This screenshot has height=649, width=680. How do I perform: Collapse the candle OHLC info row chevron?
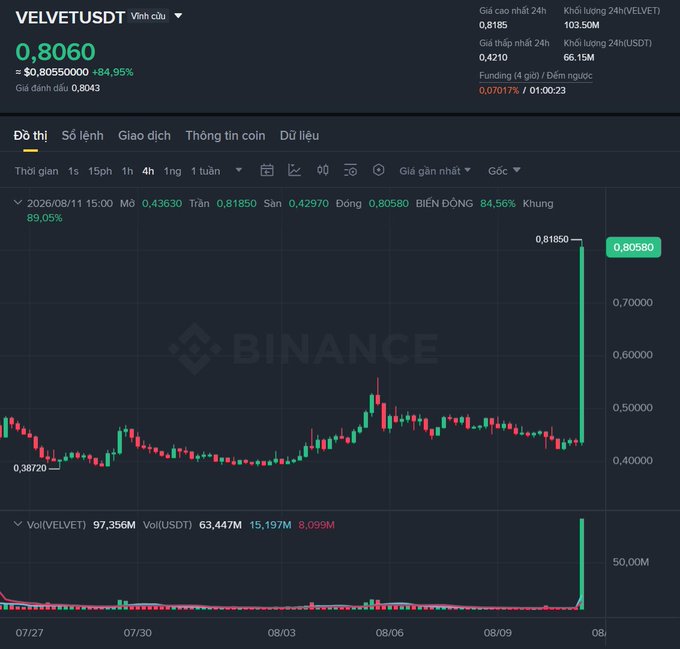pyautogui.click(x=18, y=202)
